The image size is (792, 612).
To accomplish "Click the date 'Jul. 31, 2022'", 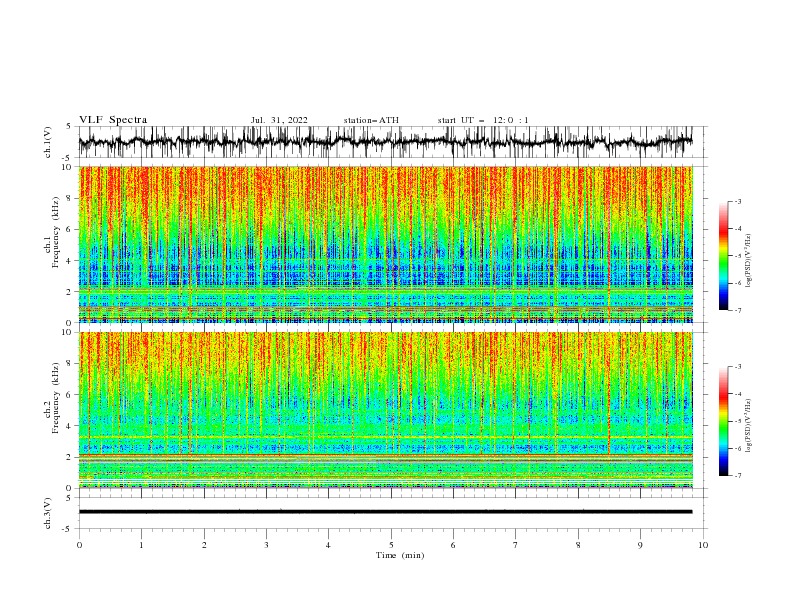I will (x=279, y=120).
